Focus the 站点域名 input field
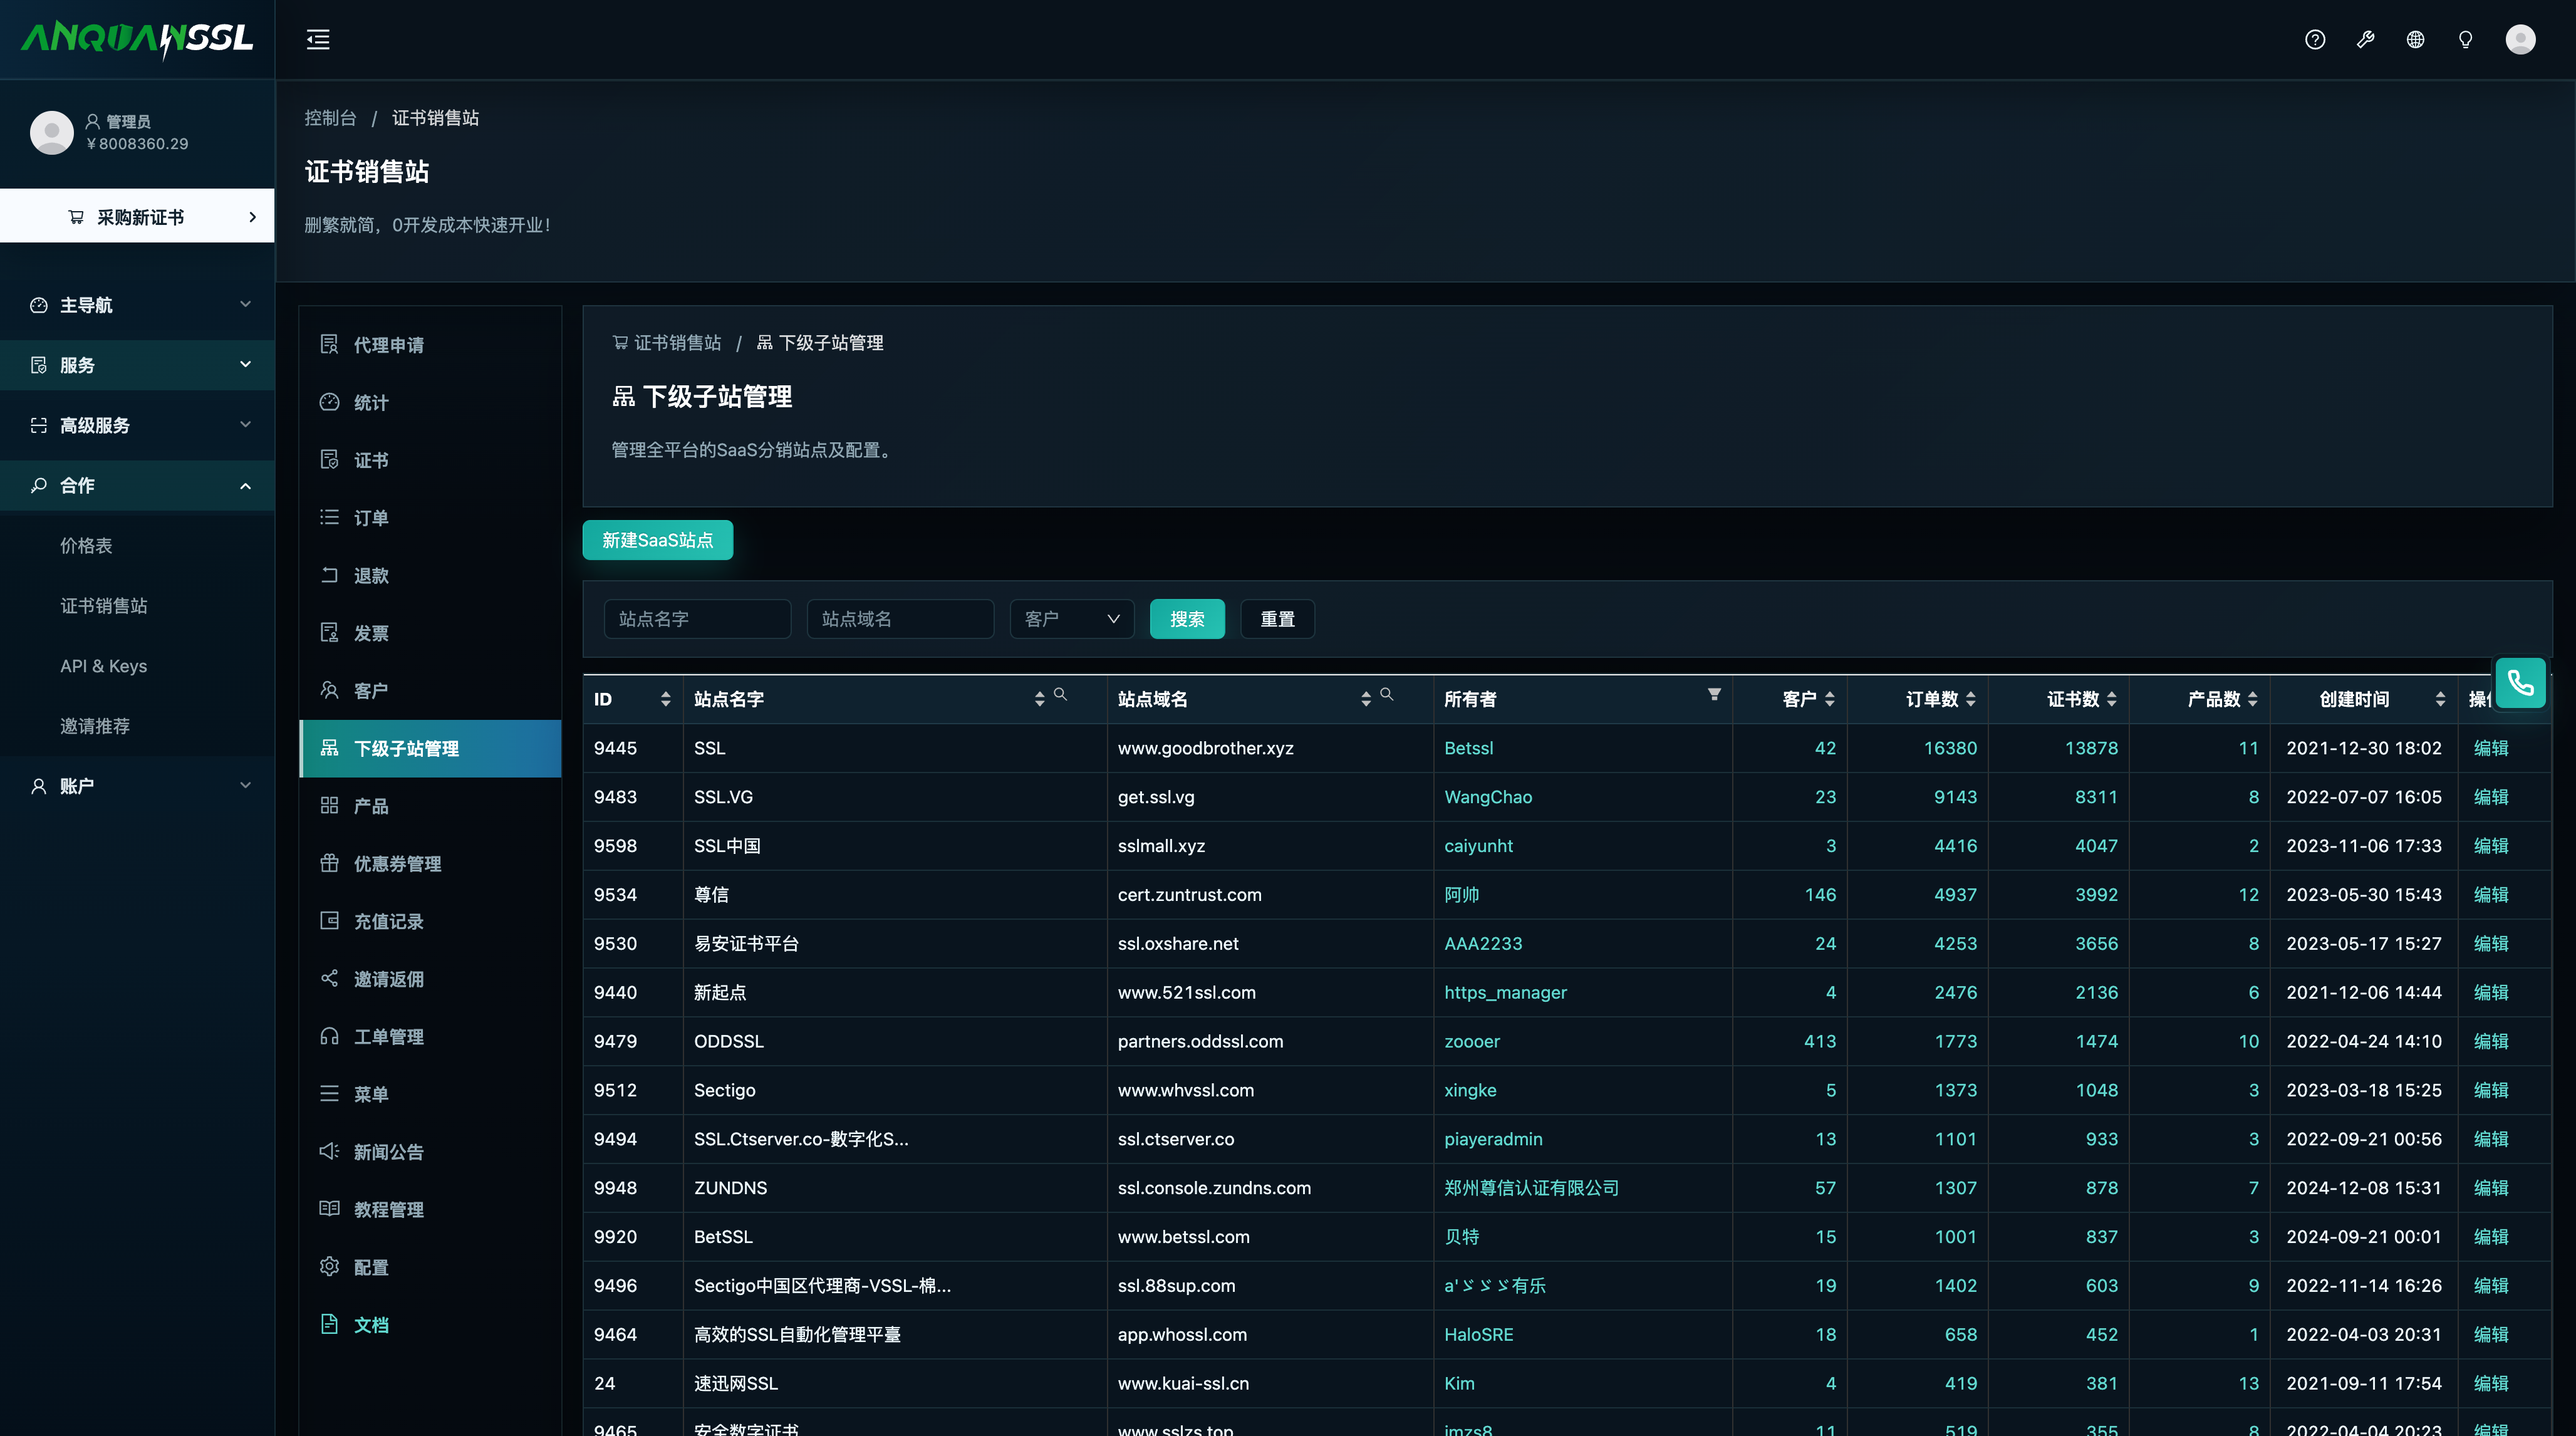This screenshot has width=2576, height=1436. 900,619
